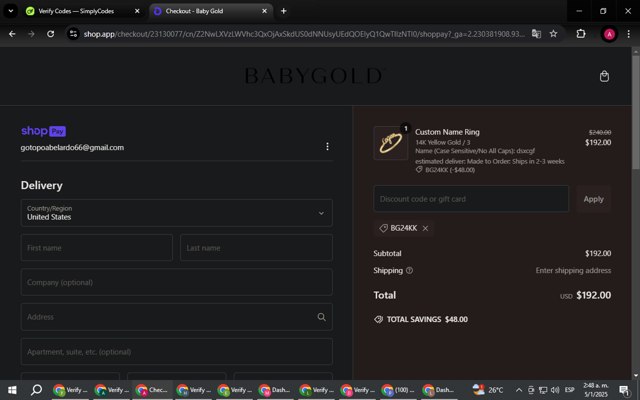
Task: Open the weather 26°C taskbar widget
Action: (x=488, y=390)
